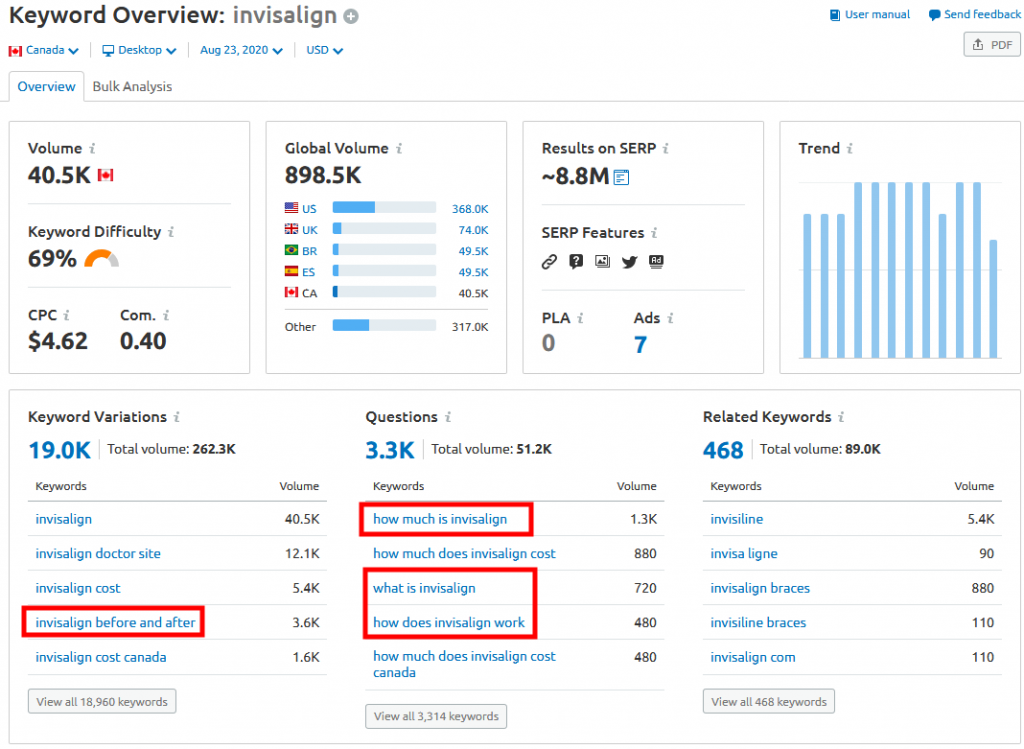Click the Other volume progress bar
Image resolution: width=1024 pixels, height=749 pixels.
384,325
